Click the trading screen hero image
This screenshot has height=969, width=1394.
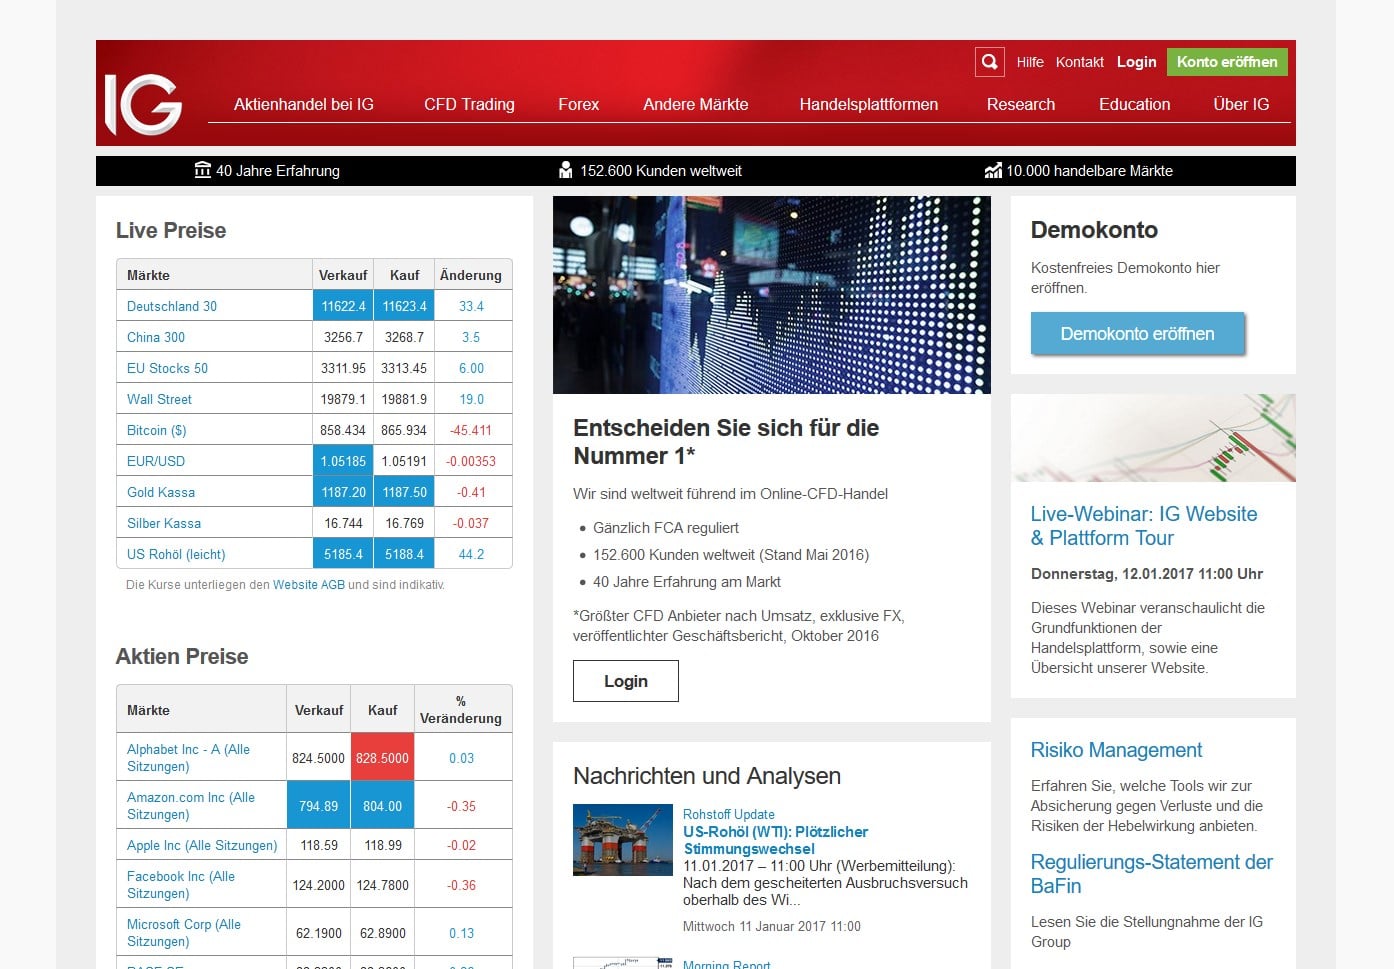pos(772,295)
